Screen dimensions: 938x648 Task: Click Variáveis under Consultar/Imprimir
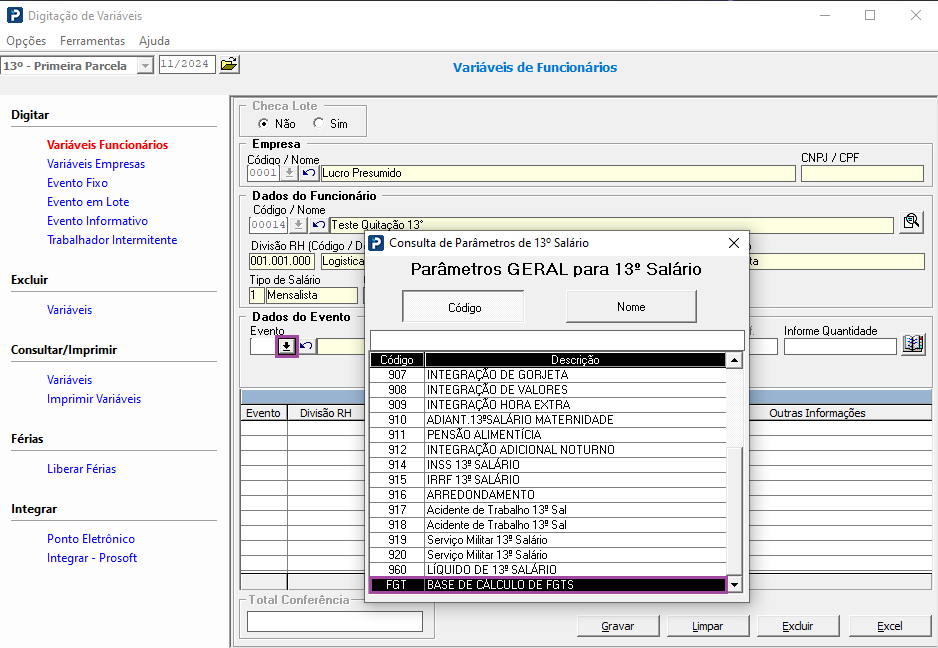click(x=69, y=380)
